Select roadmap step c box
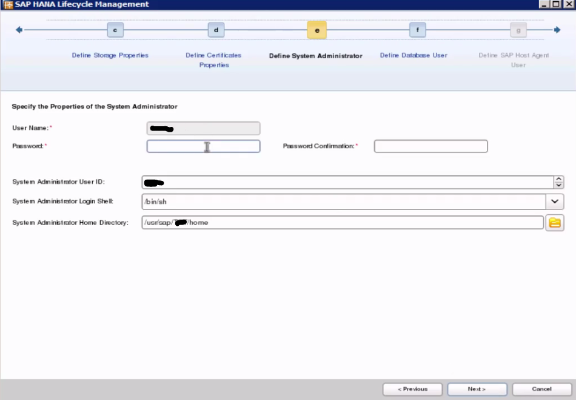The width and height of the screenshot is (576, 400). point(115,30)
